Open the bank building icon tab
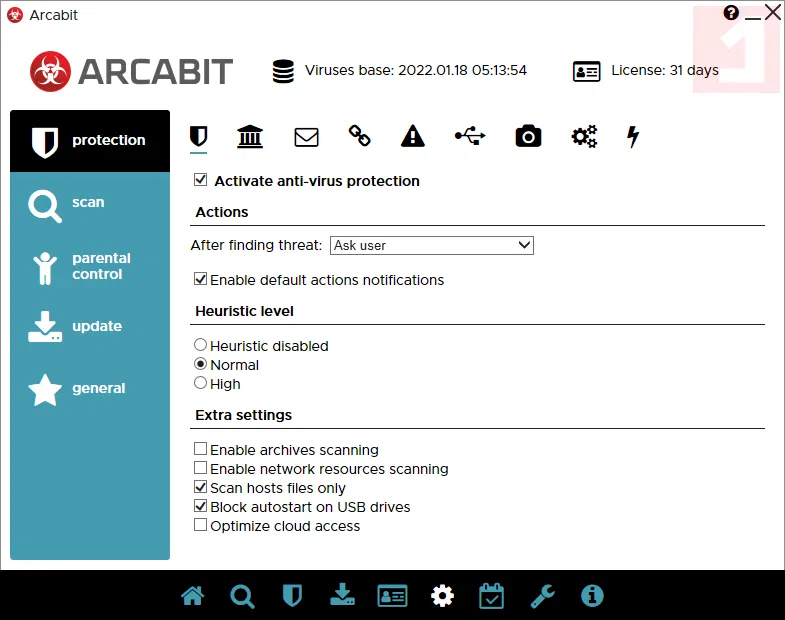 [250, 136]
